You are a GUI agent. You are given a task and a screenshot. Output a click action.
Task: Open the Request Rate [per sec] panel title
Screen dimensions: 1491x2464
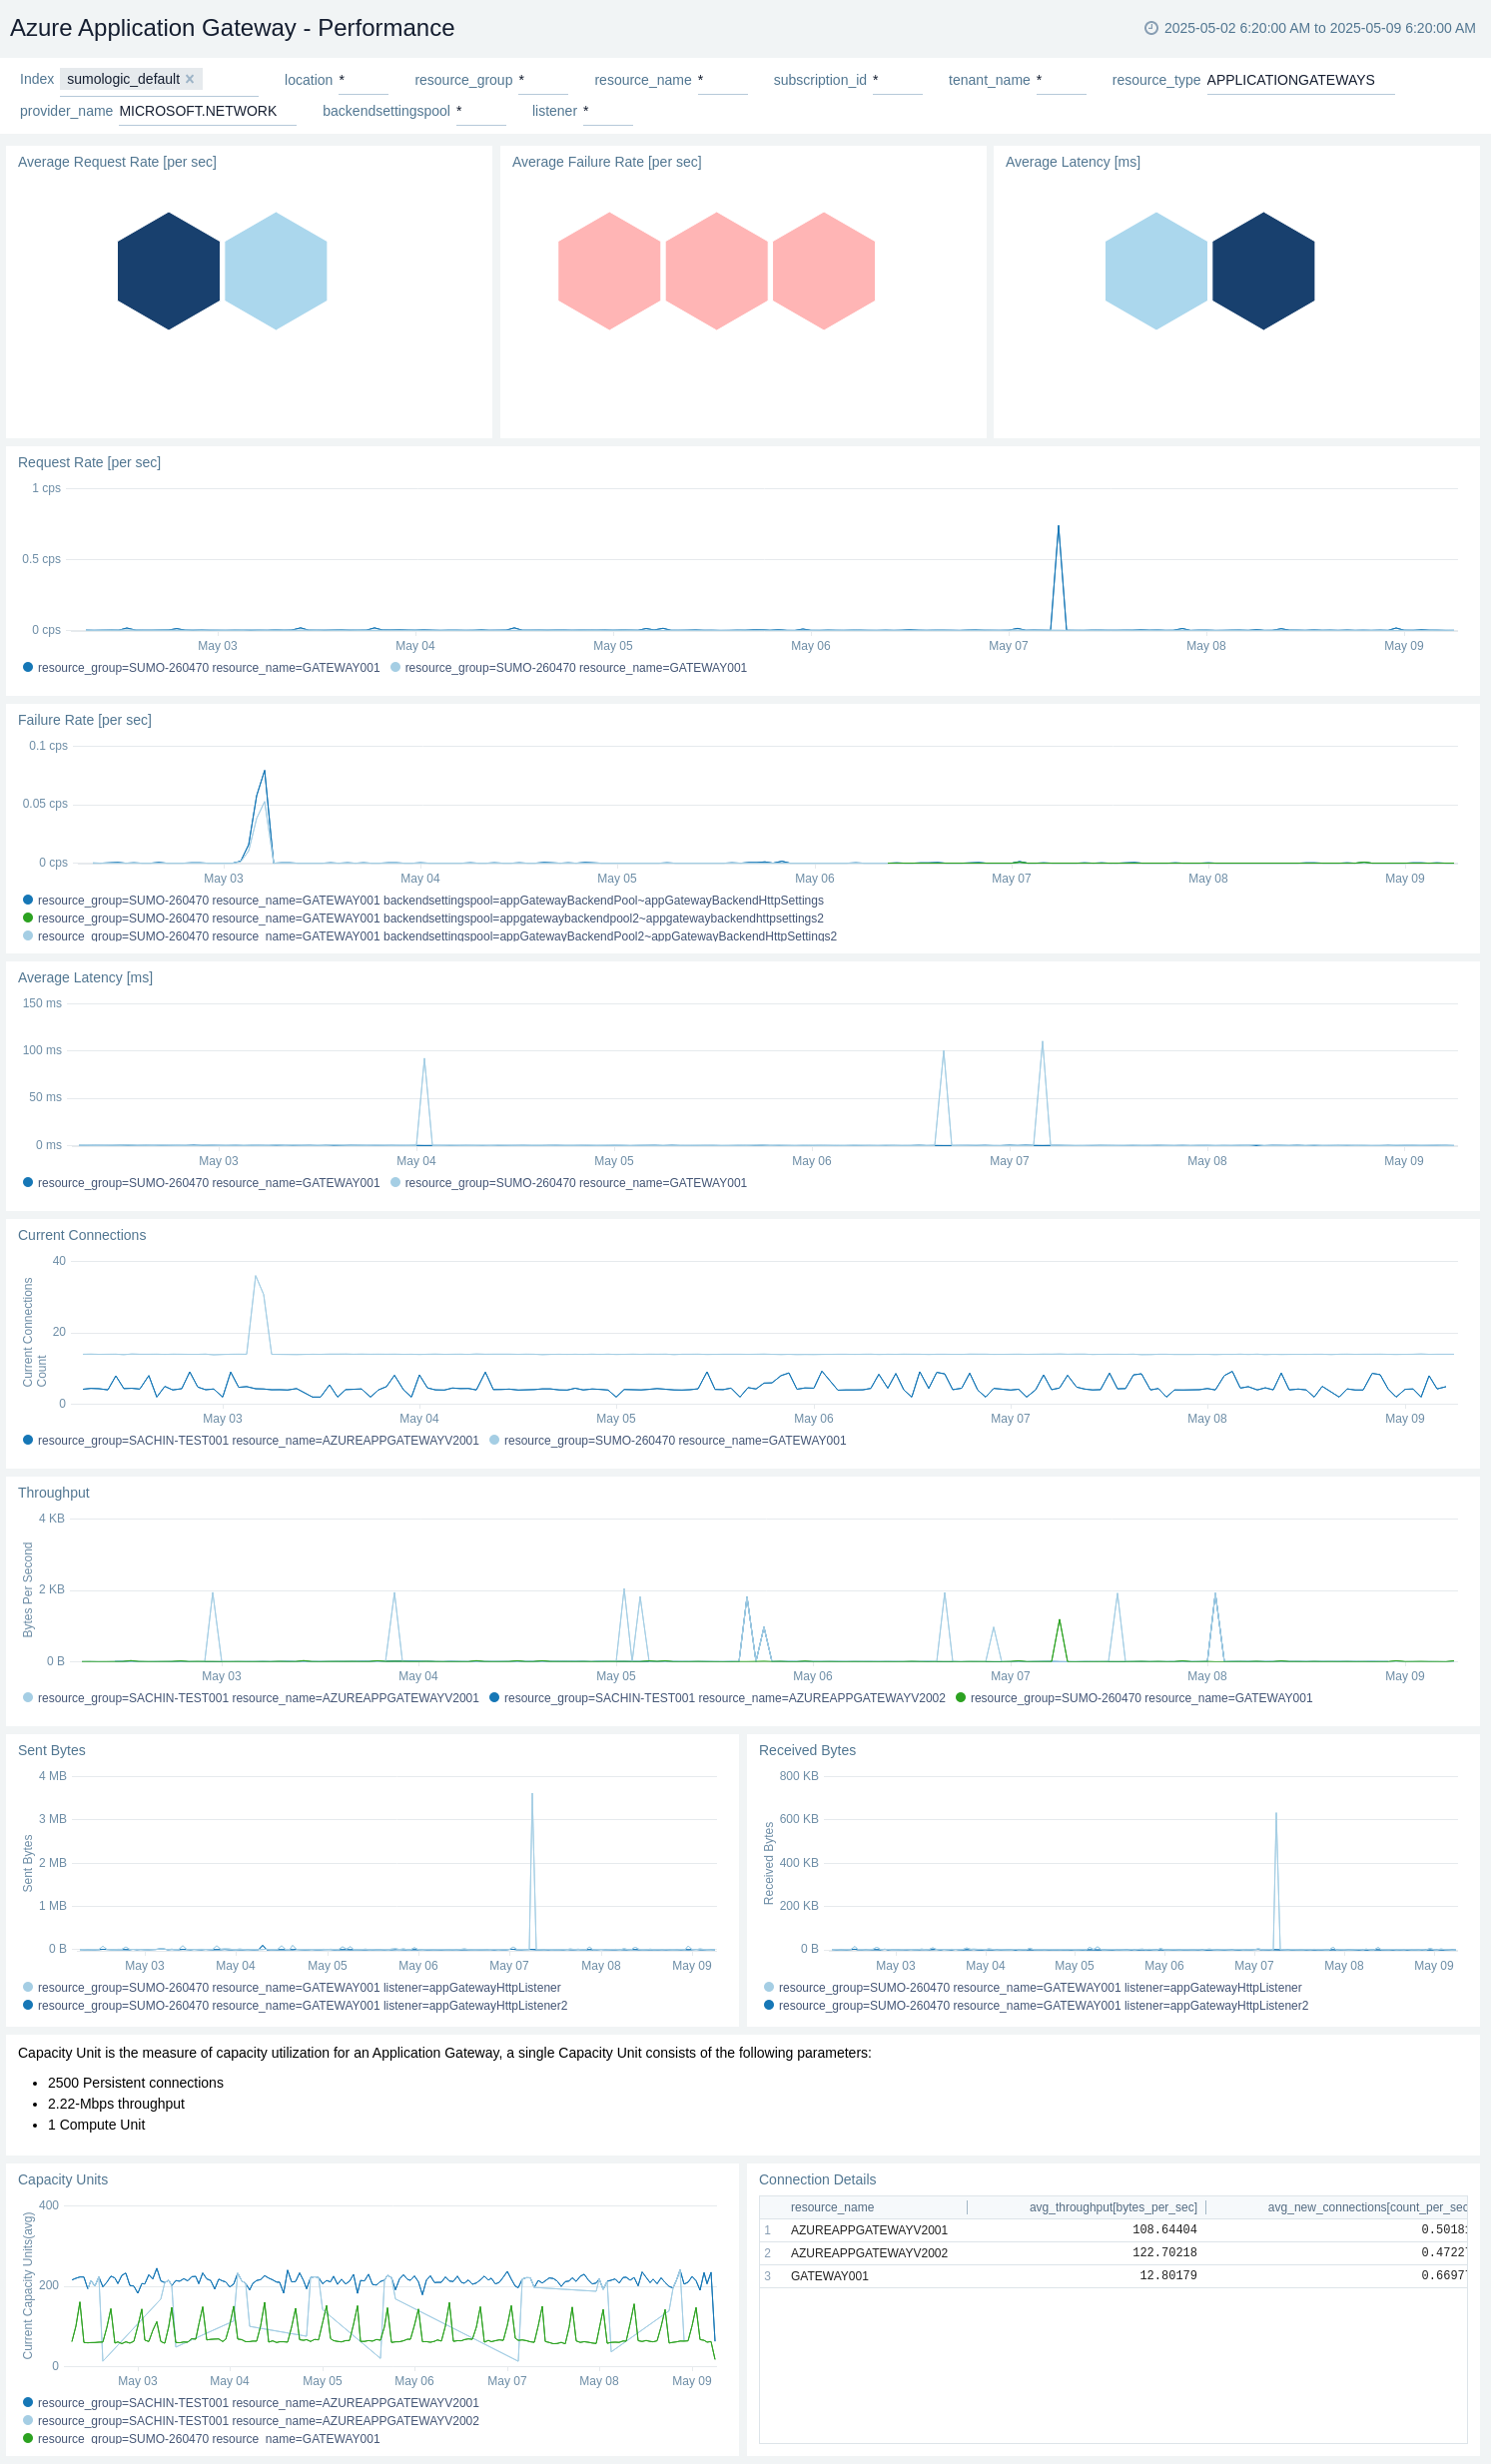click(89, 462)
